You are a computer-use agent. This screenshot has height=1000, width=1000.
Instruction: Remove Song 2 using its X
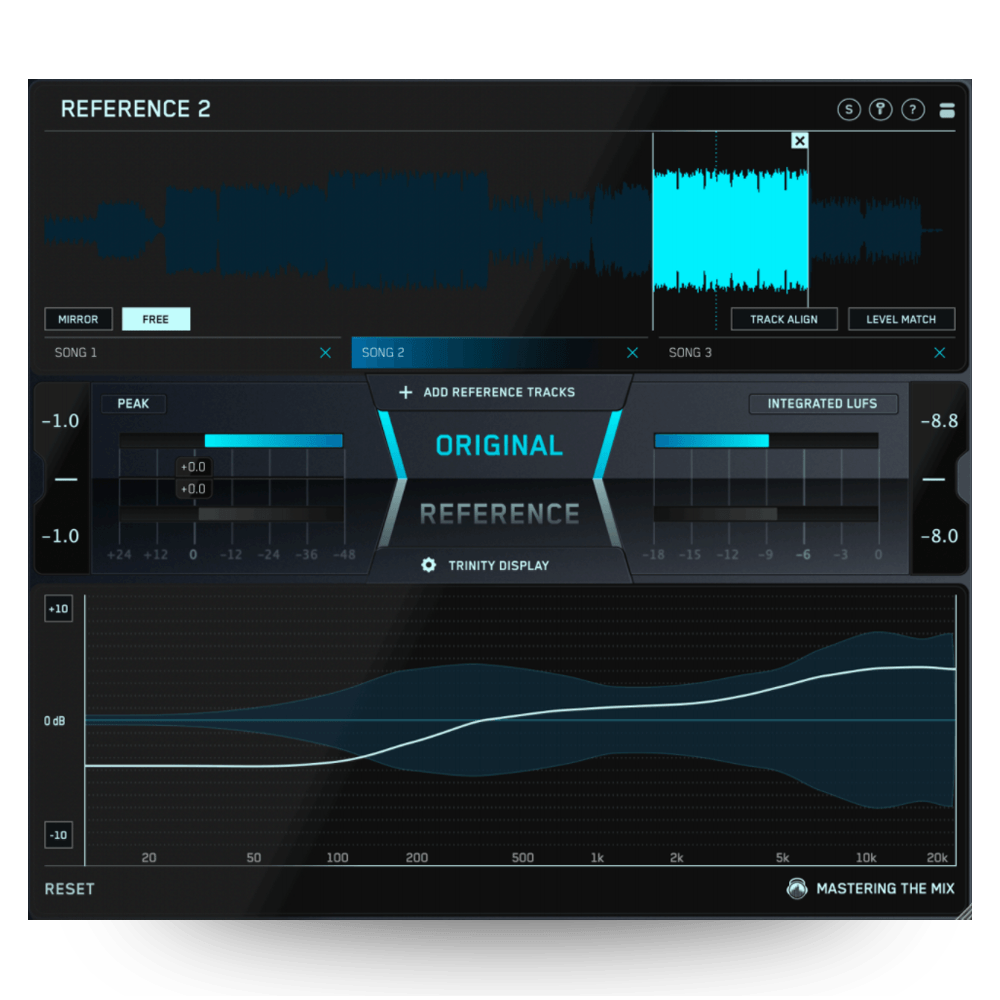point(632,353)
